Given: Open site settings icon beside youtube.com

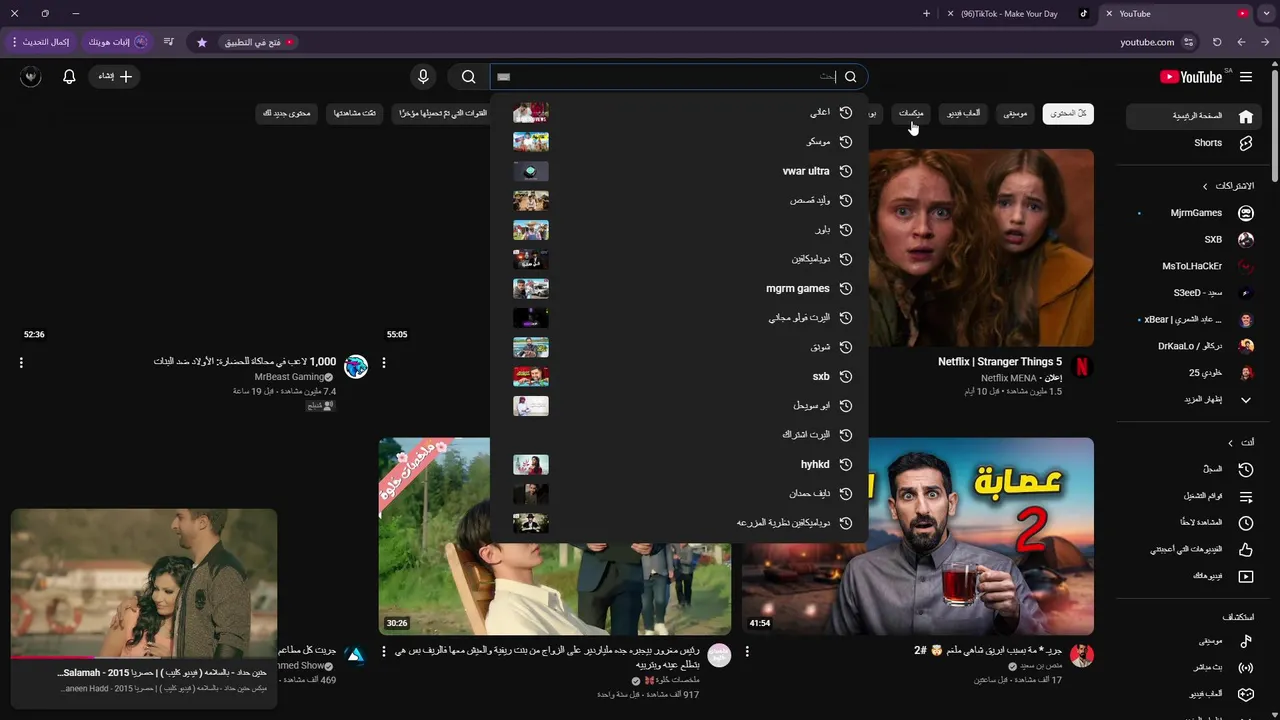Looking at the screenshot, I should coord(1188,42).
